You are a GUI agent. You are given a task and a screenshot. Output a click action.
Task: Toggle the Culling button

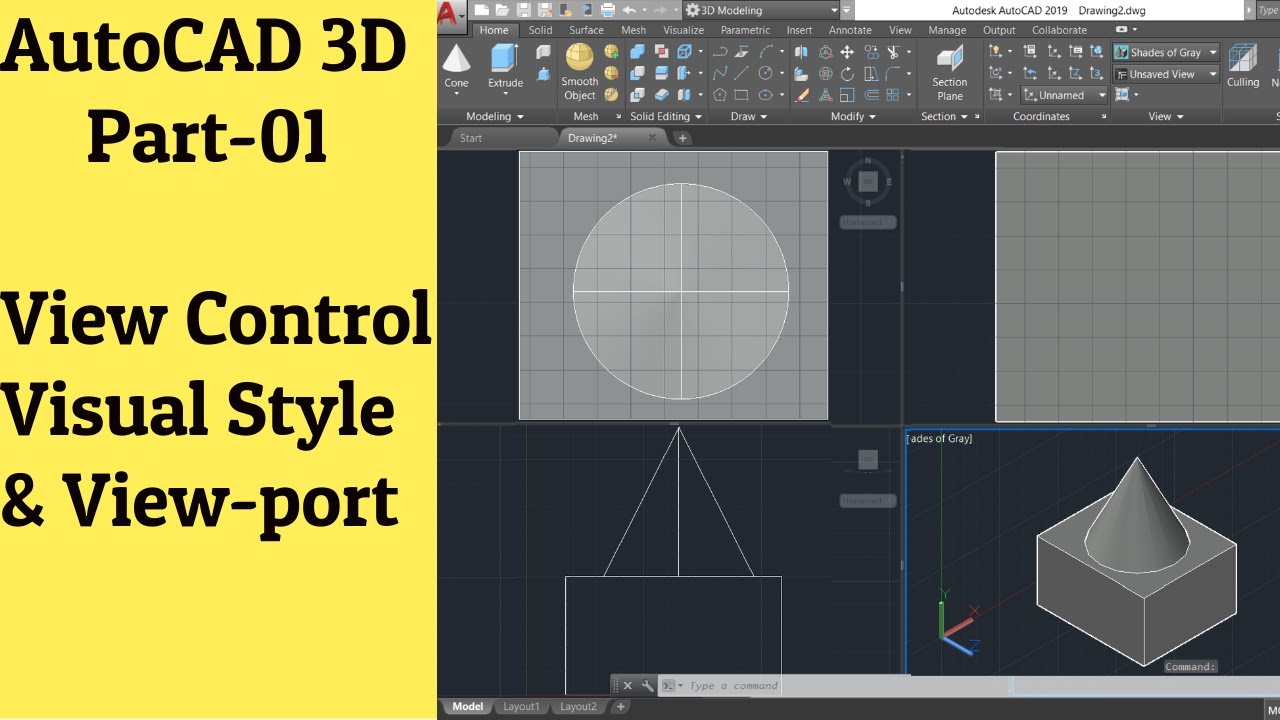[x=1243, y=65]
